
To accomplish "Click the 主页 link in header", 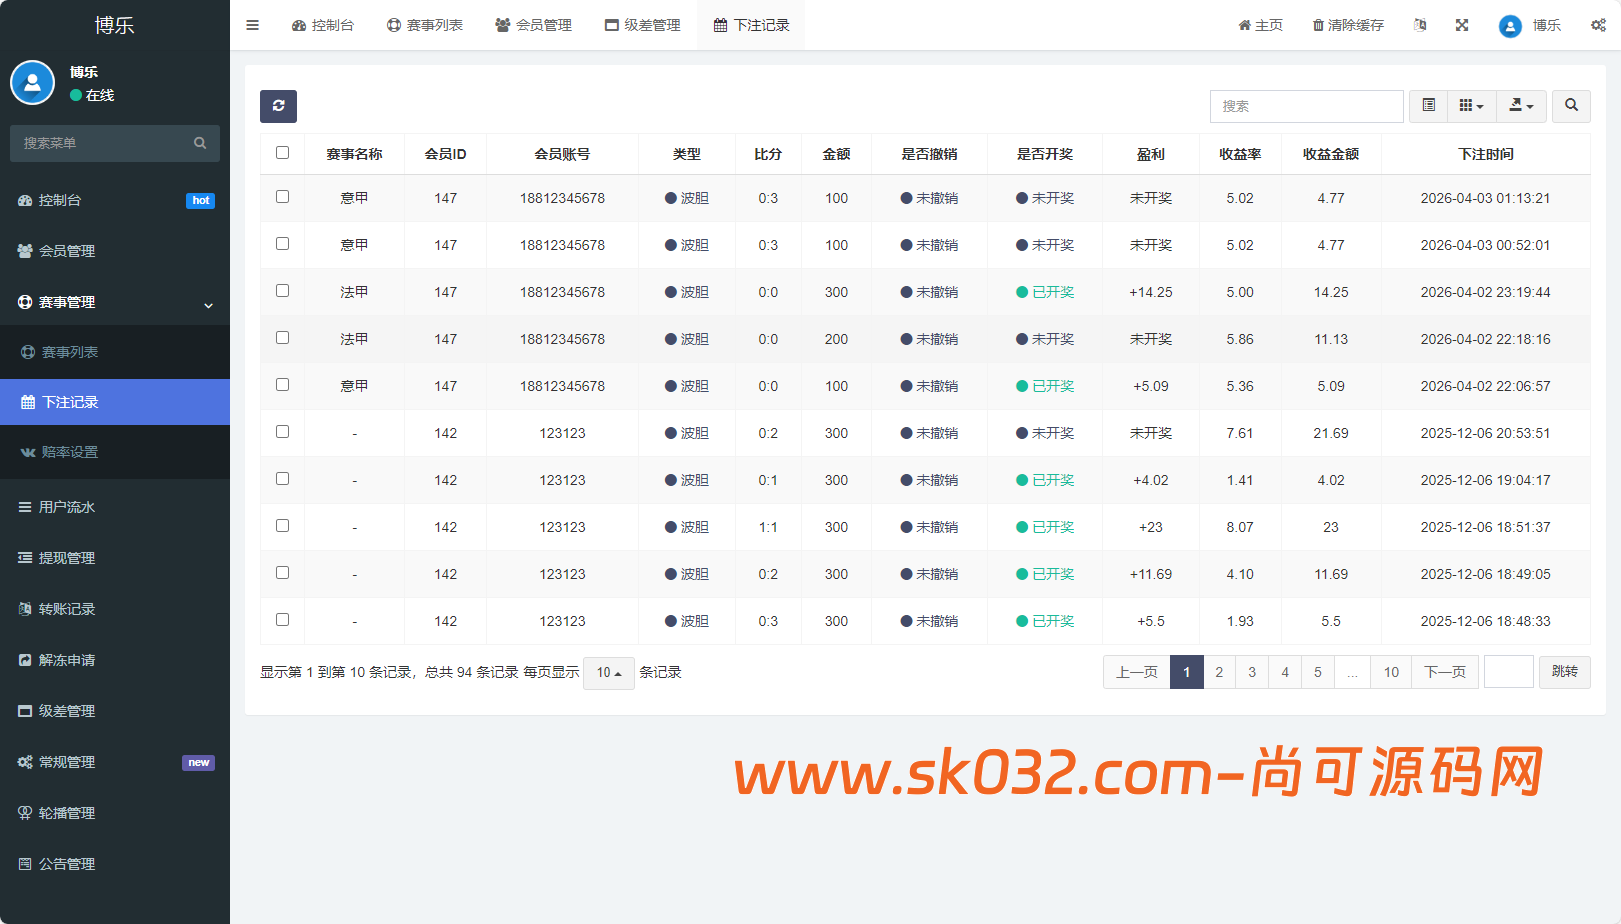I will click(1260, 25).
